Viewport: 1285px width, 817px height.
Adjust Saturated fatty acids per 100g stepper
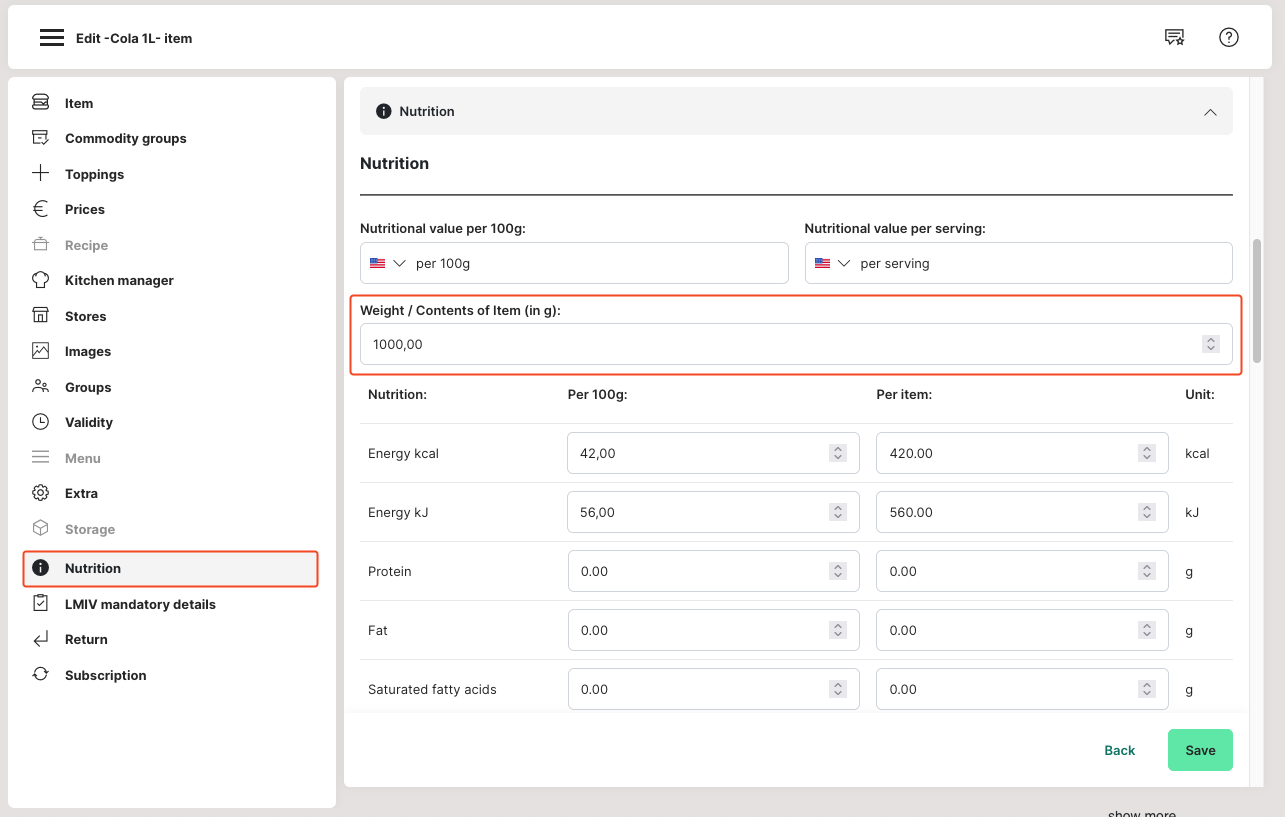838,689
